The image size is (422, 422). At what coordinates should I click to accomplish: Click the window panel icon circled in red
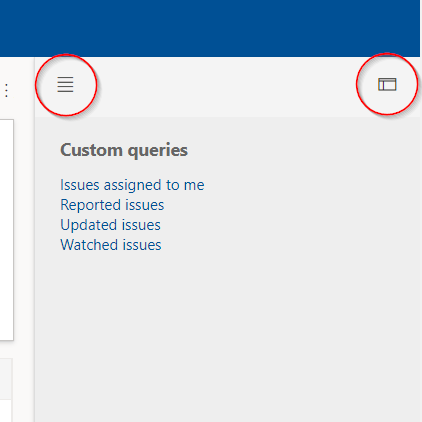tap(387, 84)
